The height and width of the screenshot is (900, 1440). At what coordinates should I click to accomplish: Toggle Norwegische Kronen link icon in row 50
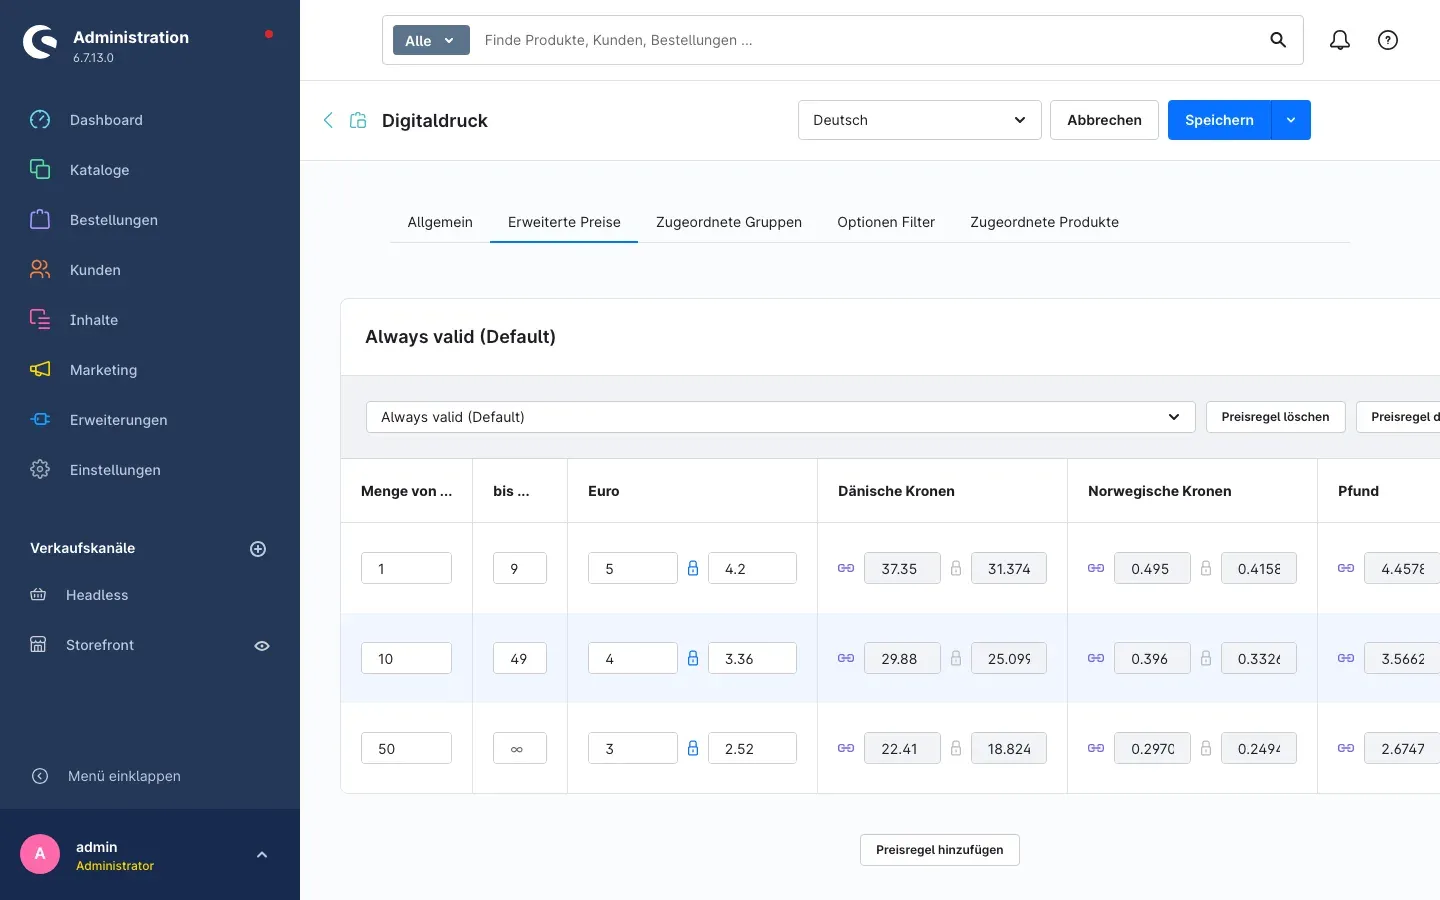(1096, 748)
